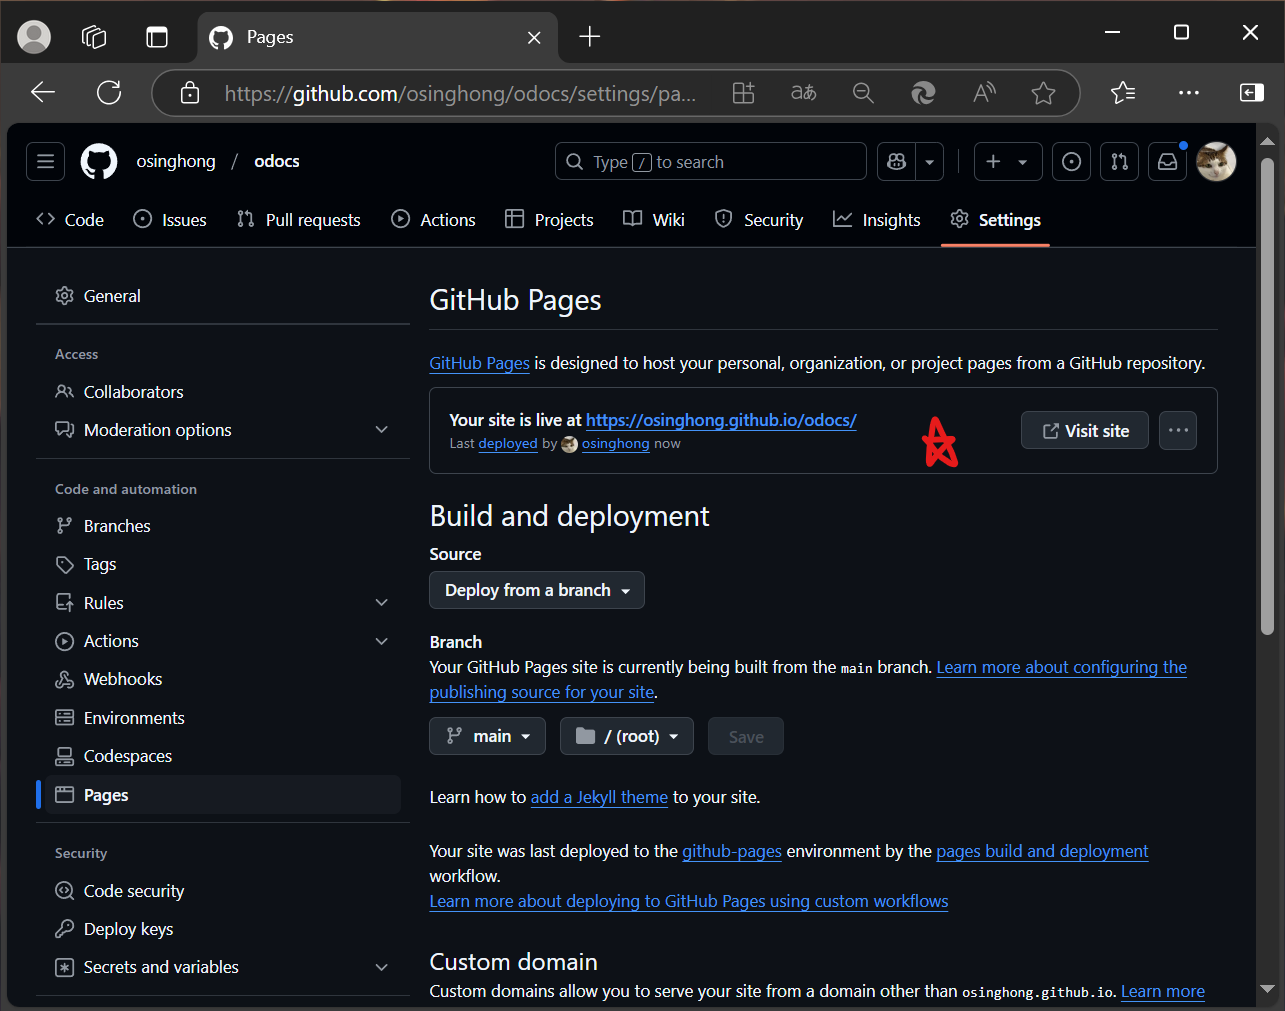Image resolution: width=1285 pixels, height=1011 pixels.
Task: Open notifications inbox icon
Action: [x=1167, y=161]
